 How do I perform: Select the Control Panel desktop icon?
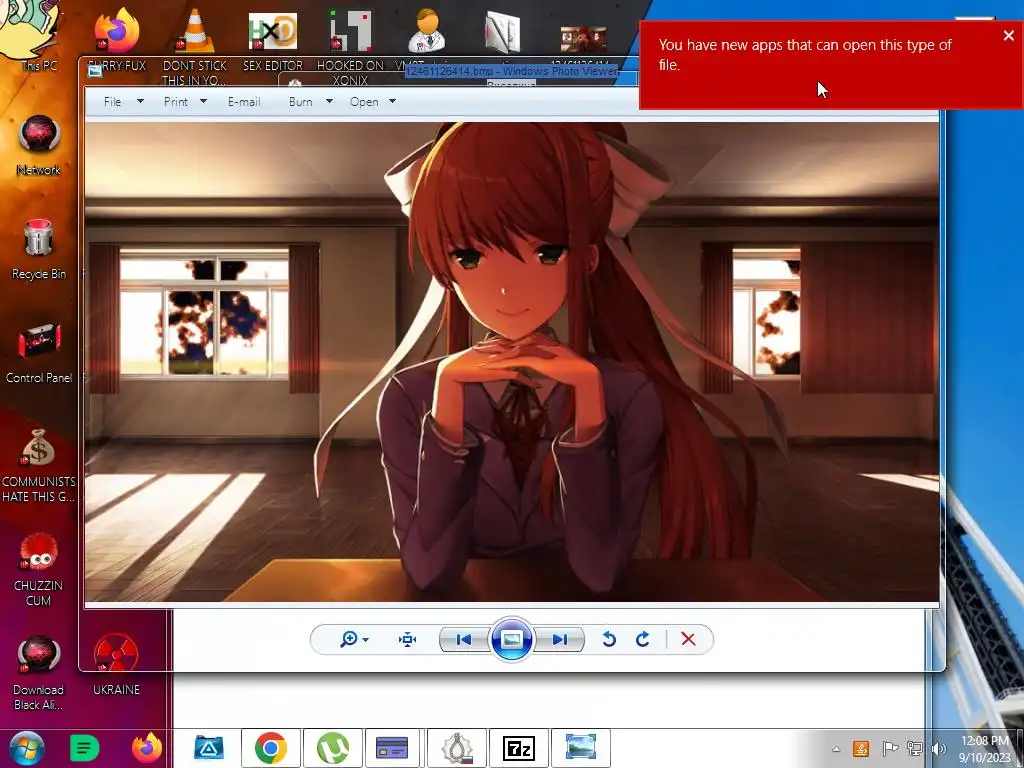click(39, 353)
